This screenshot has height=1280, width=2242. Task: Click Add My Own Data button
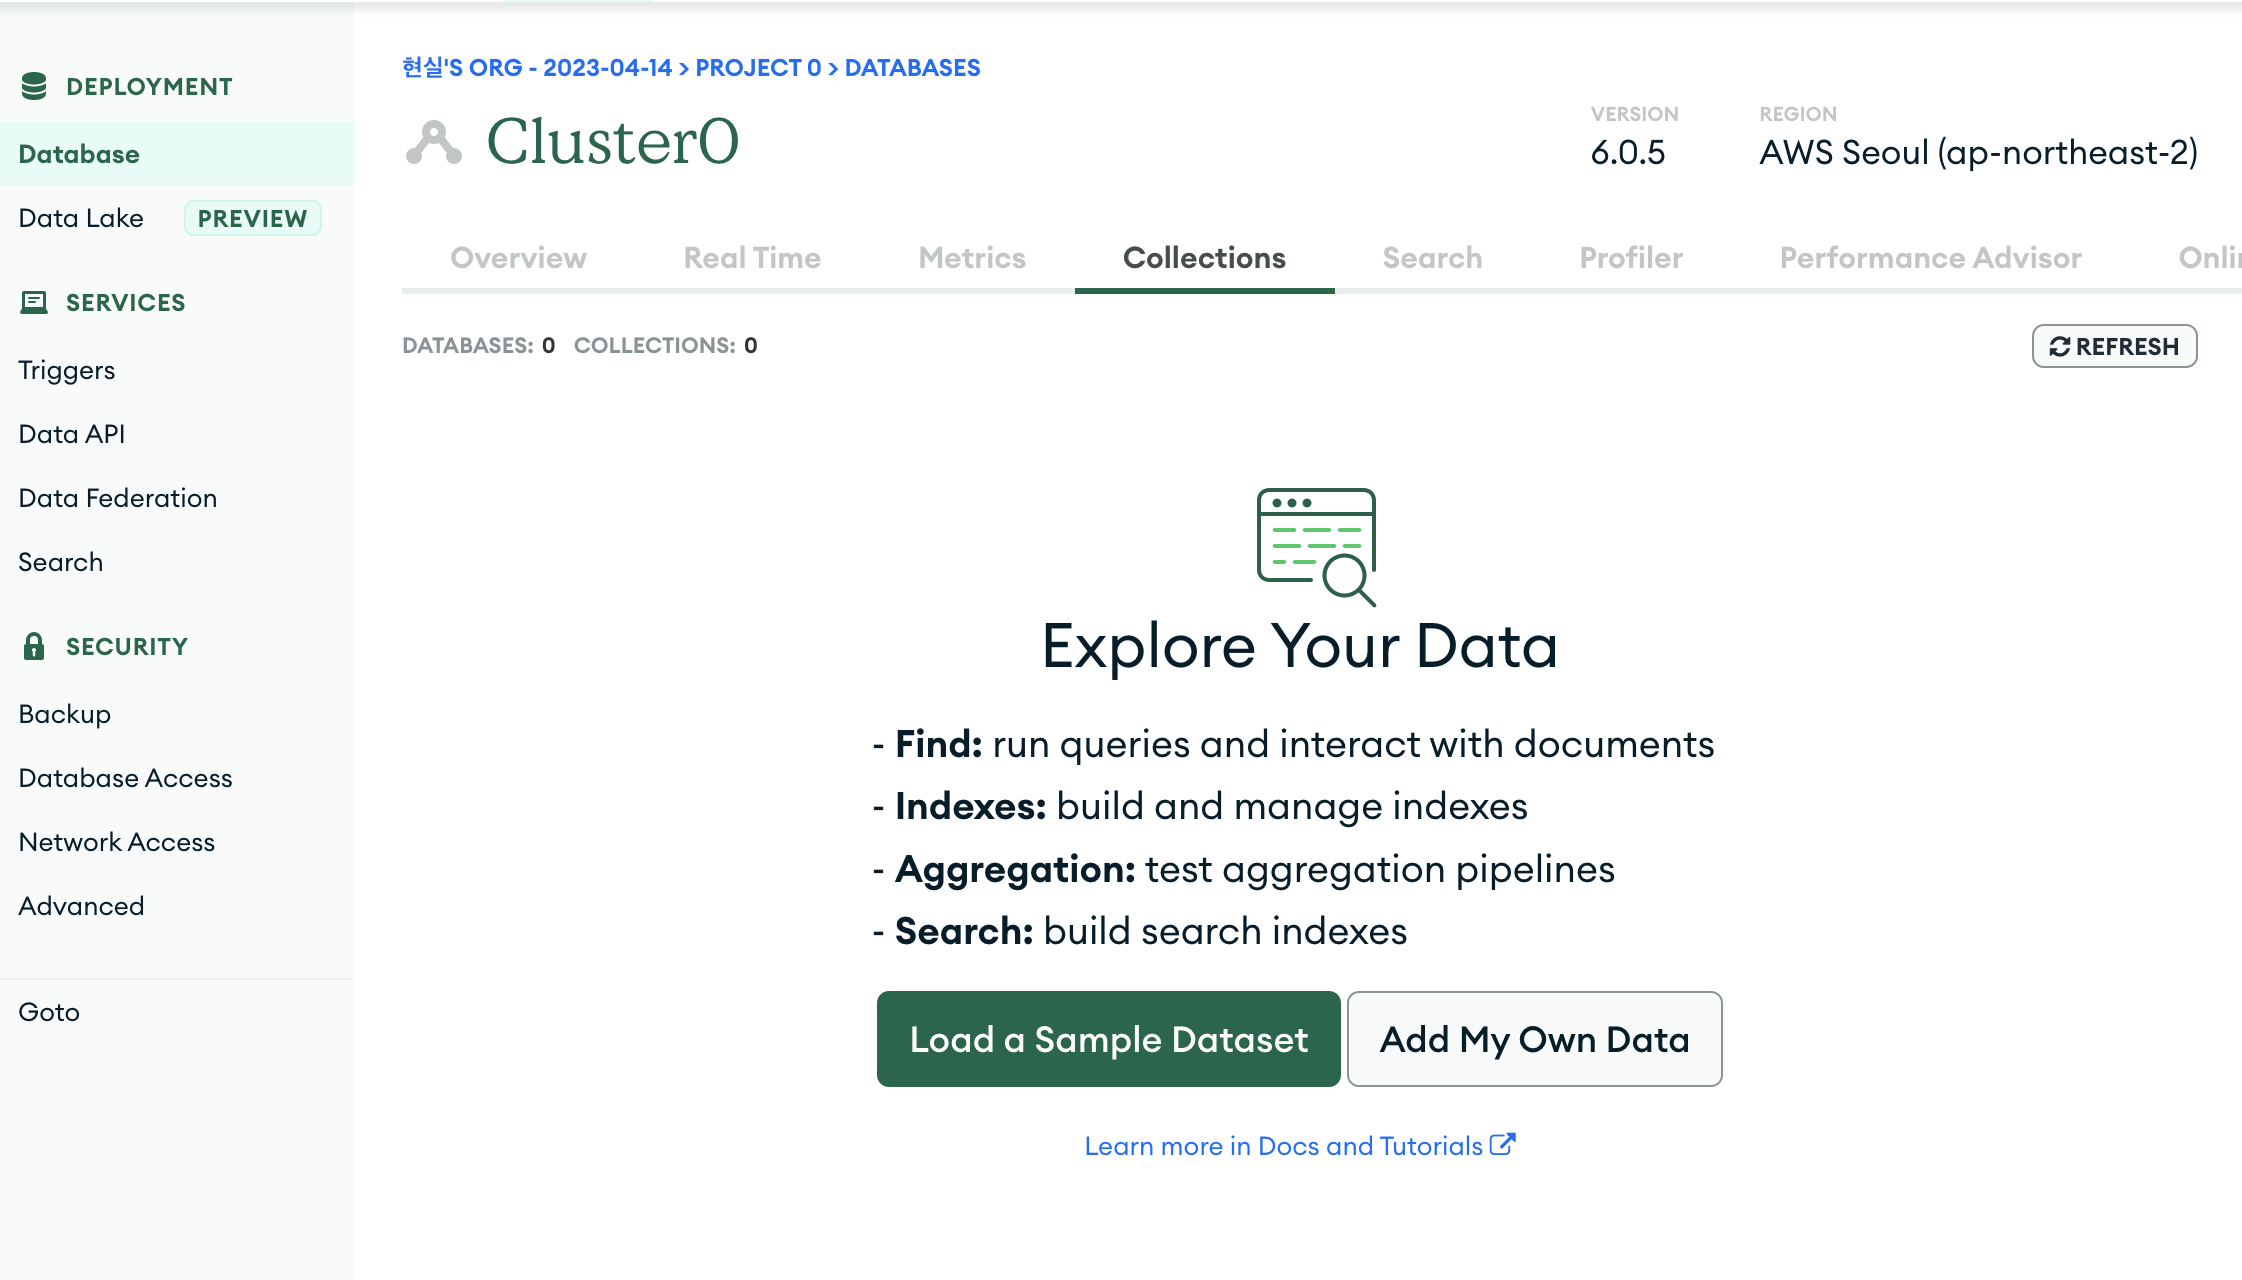[1534, 1039]
